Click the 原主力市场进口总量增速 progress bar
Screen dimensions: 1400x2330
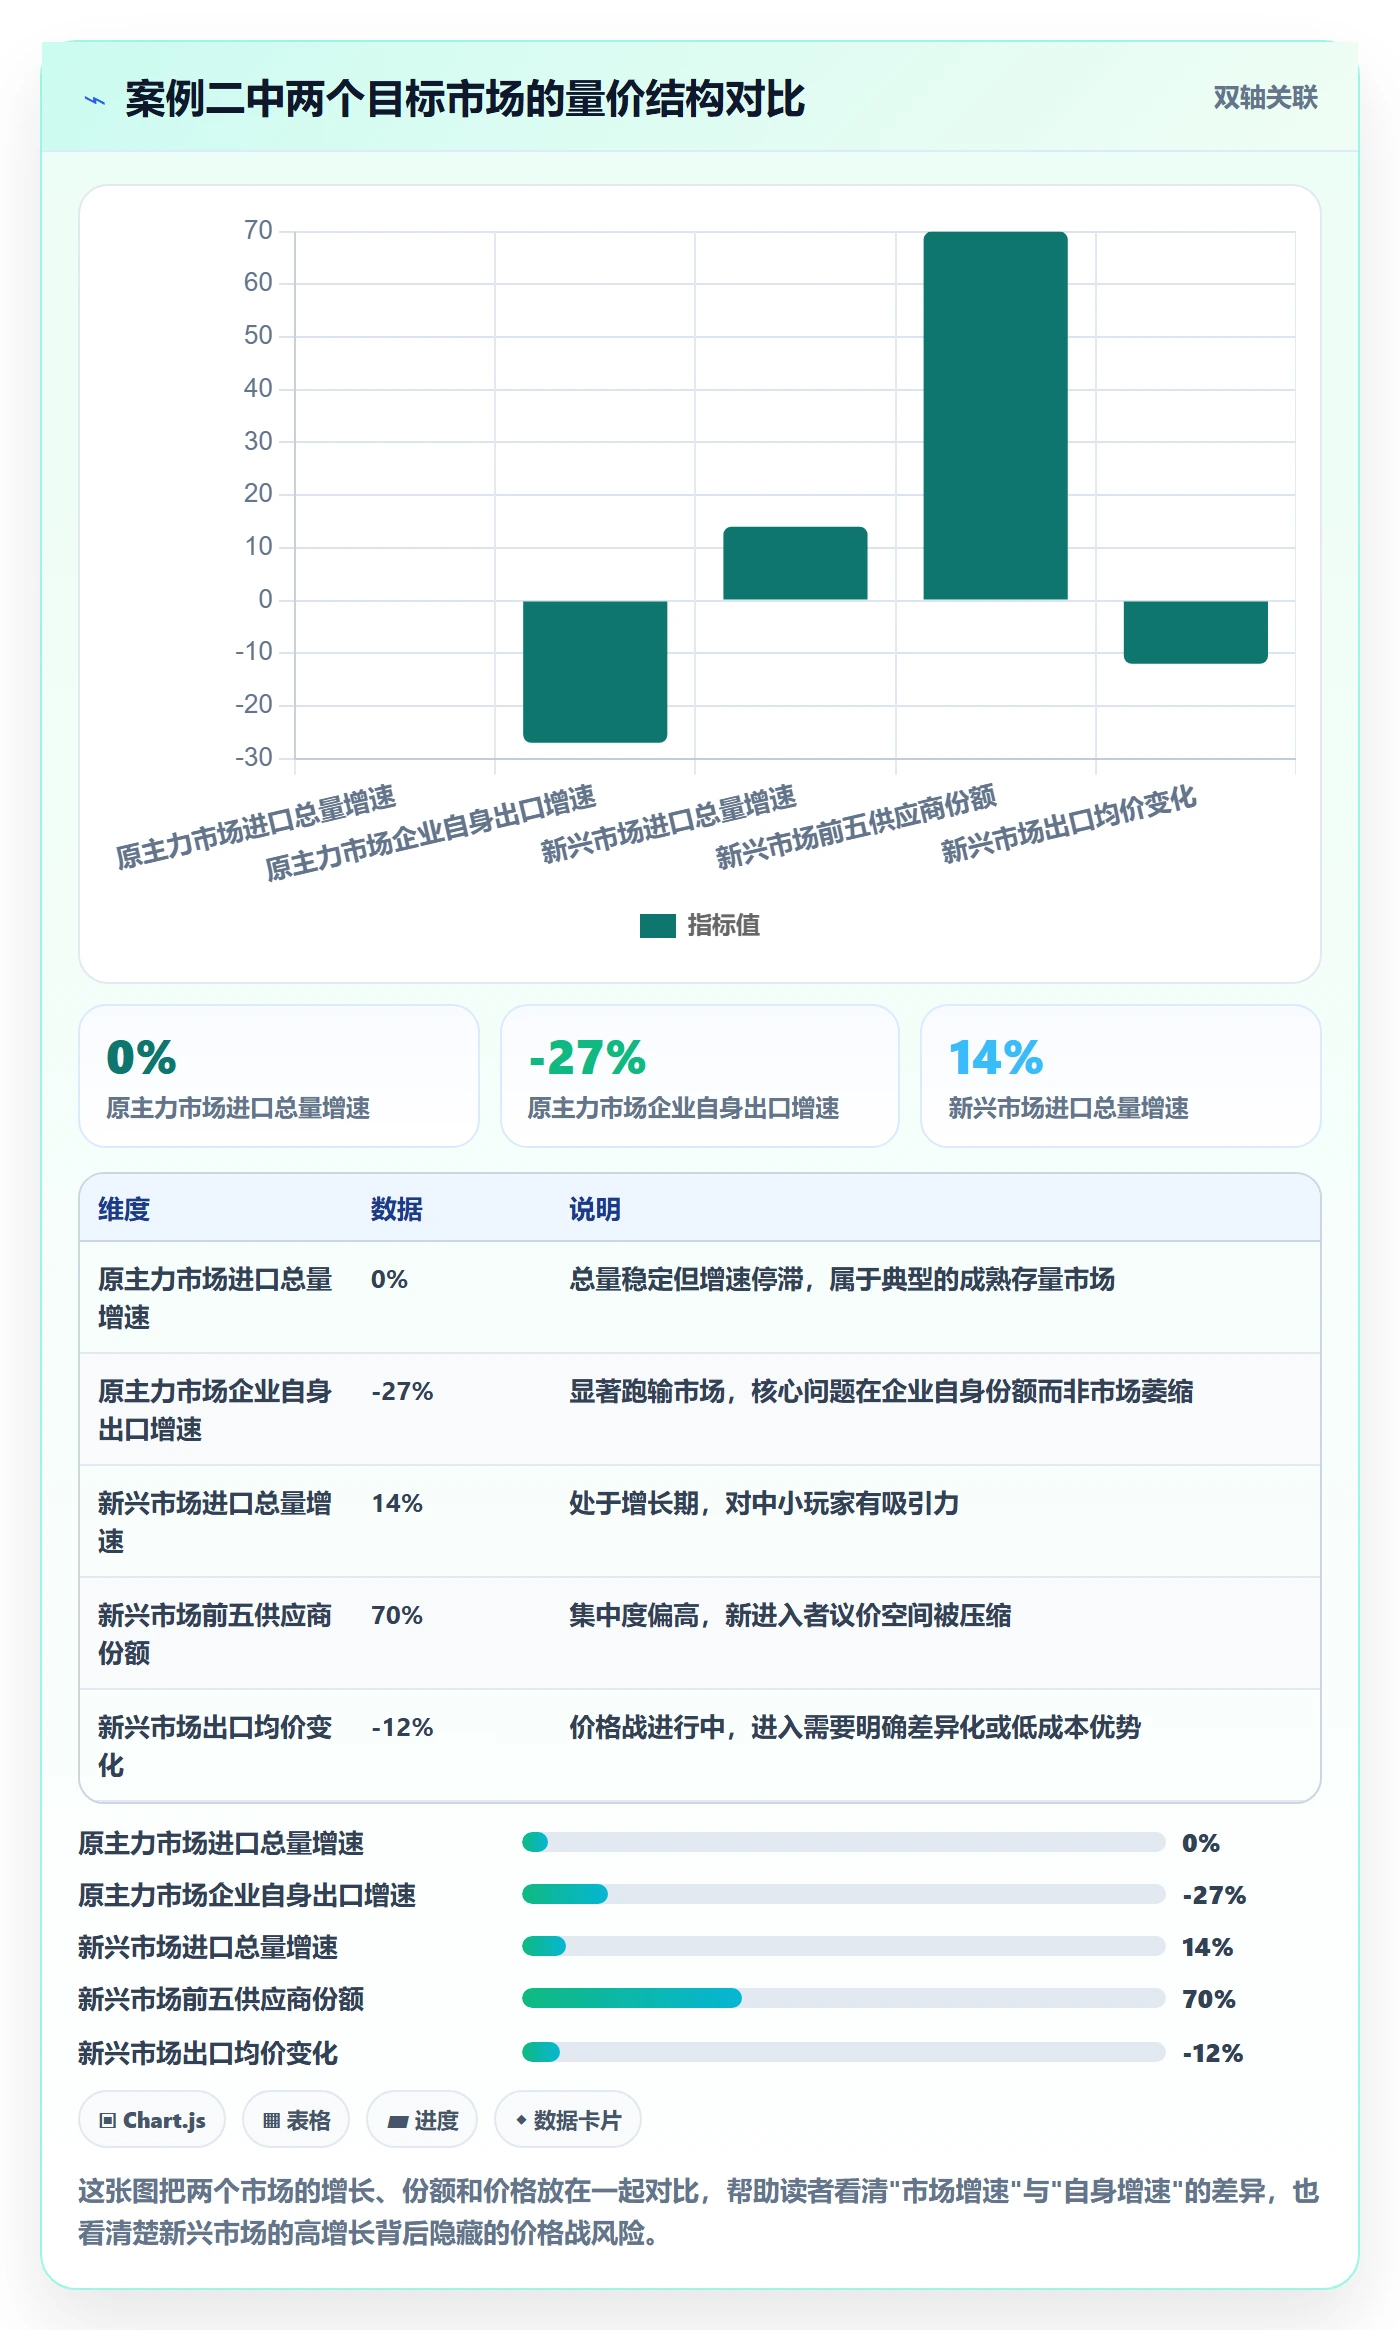(843, 1842)
